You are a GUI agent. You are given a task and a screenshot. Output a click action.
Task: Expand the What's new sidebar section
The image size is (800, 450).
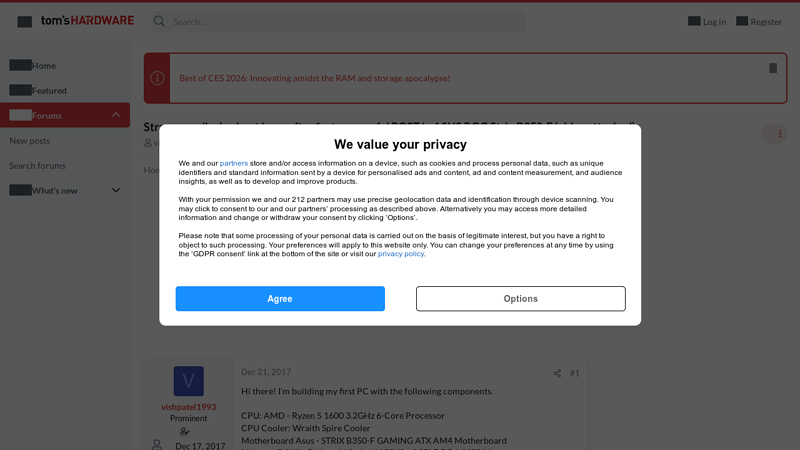point(116,190)
